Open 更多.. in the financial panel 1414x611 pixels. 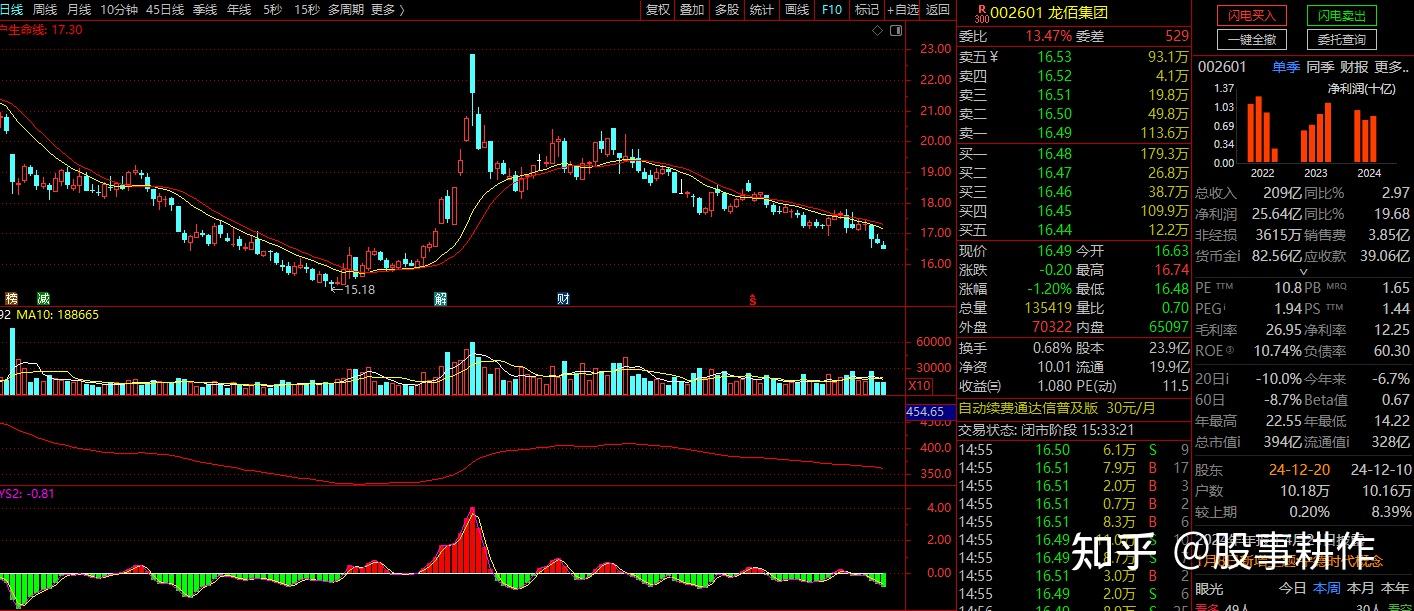[1391, 67]
